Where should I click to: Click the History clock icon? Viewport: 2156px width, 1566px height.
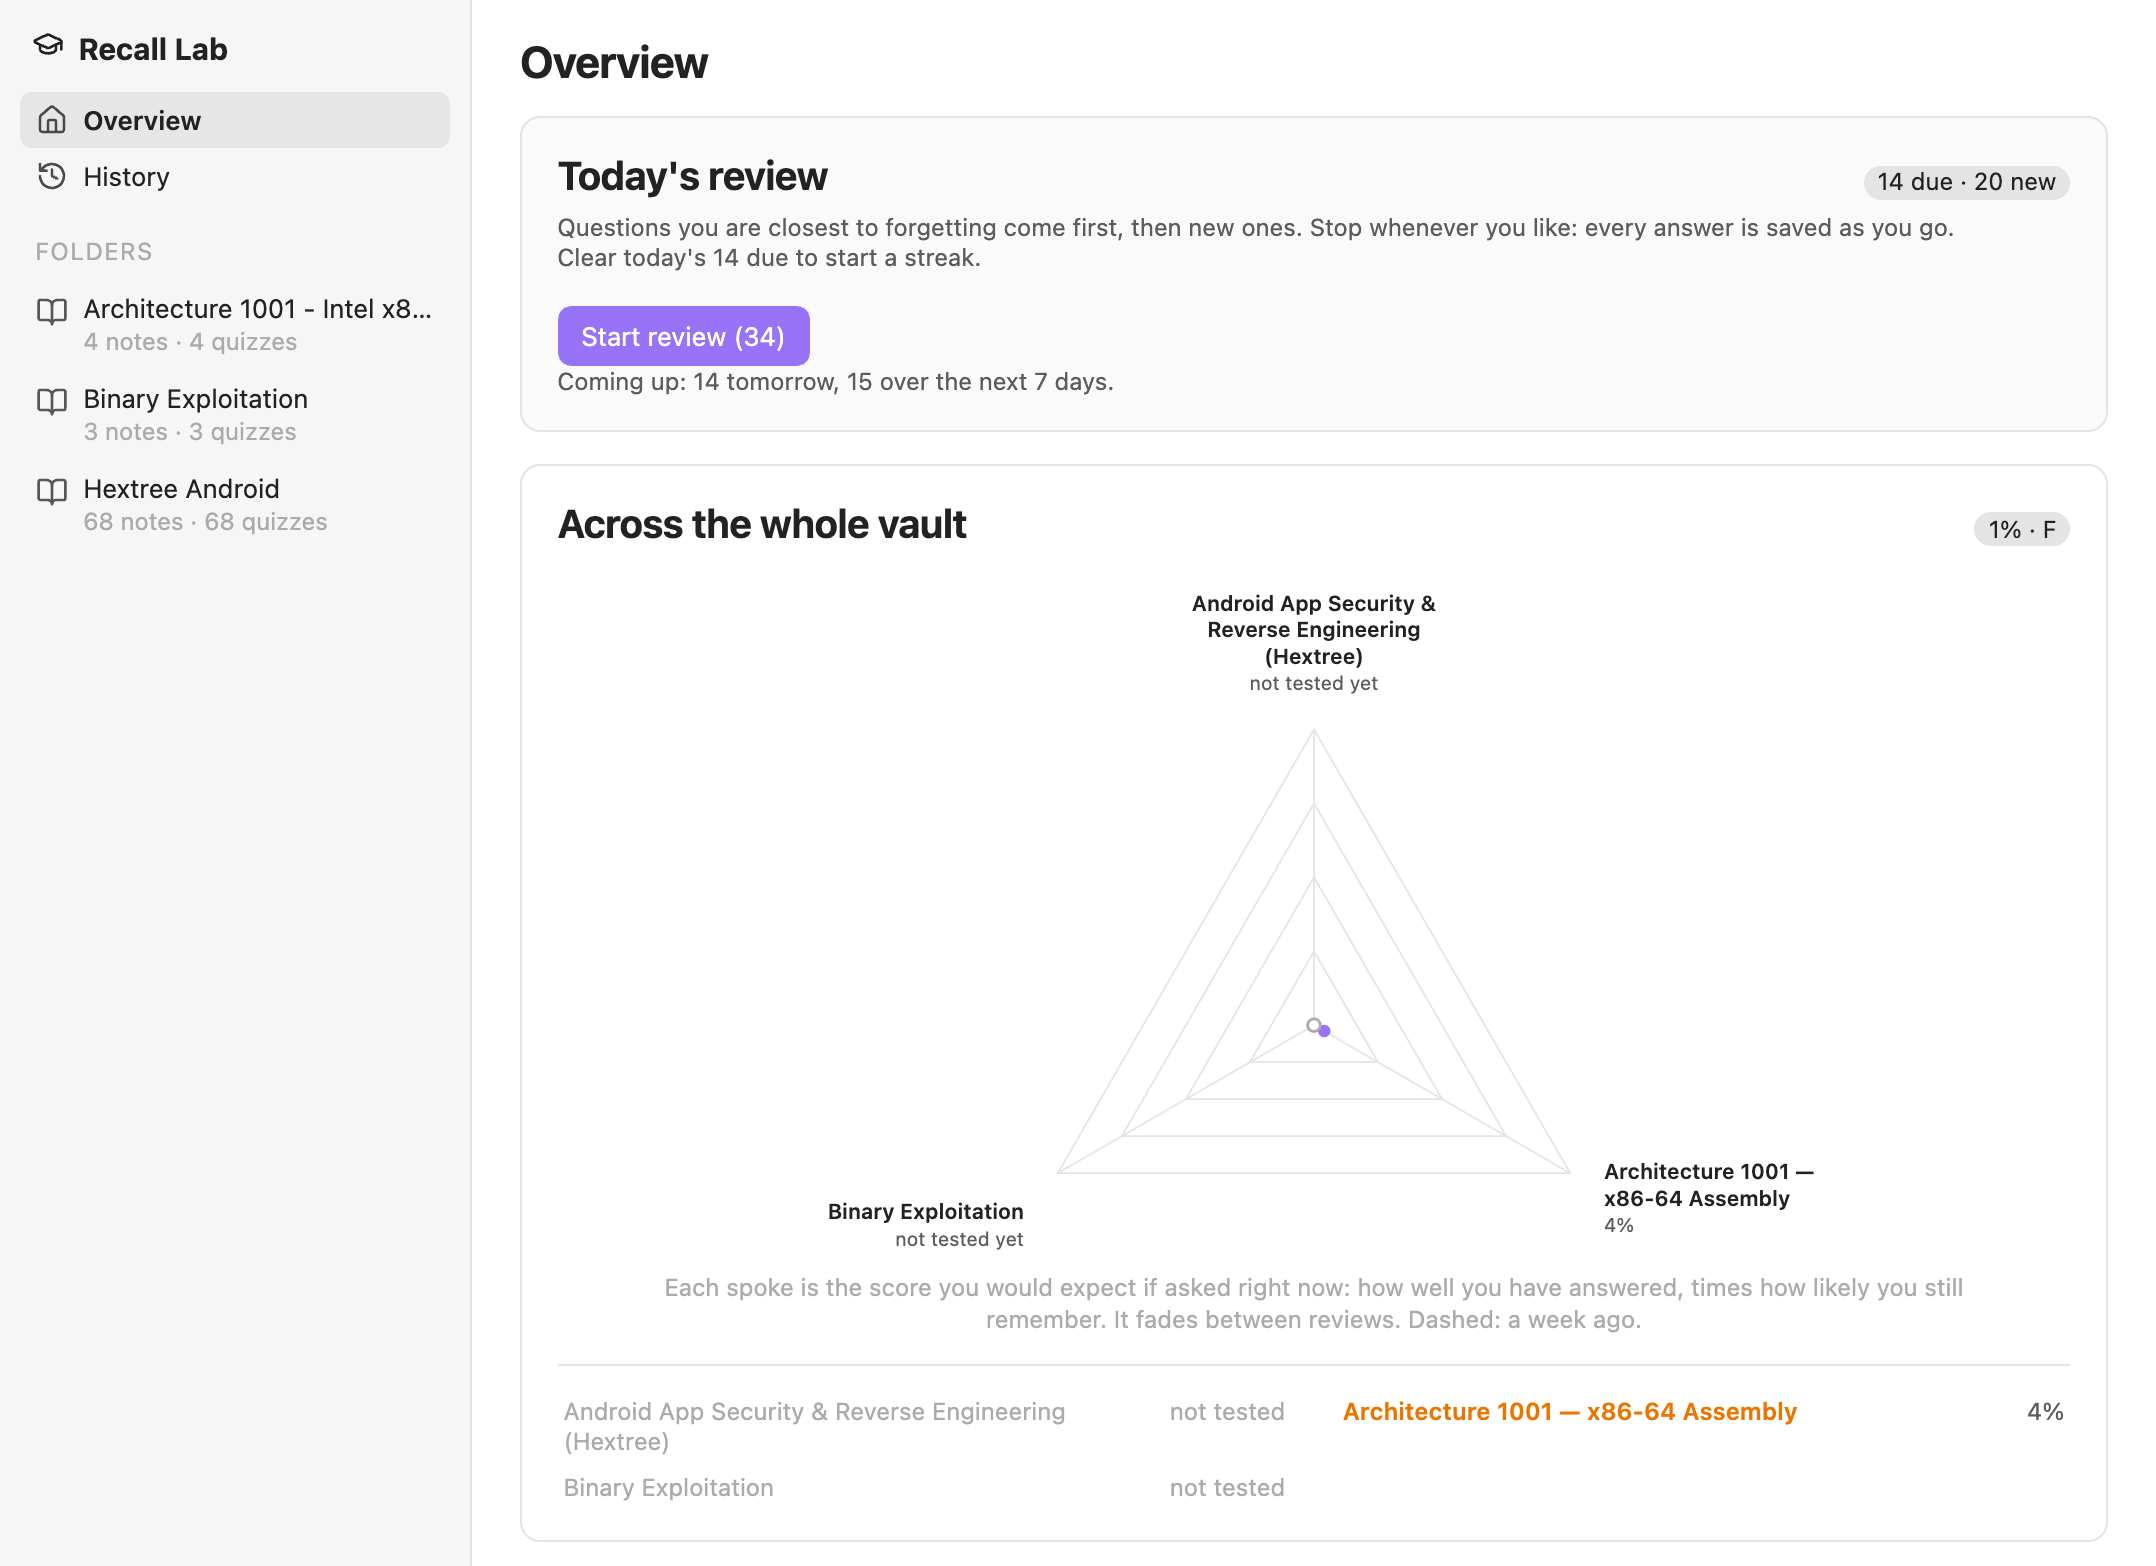[52, 177]
